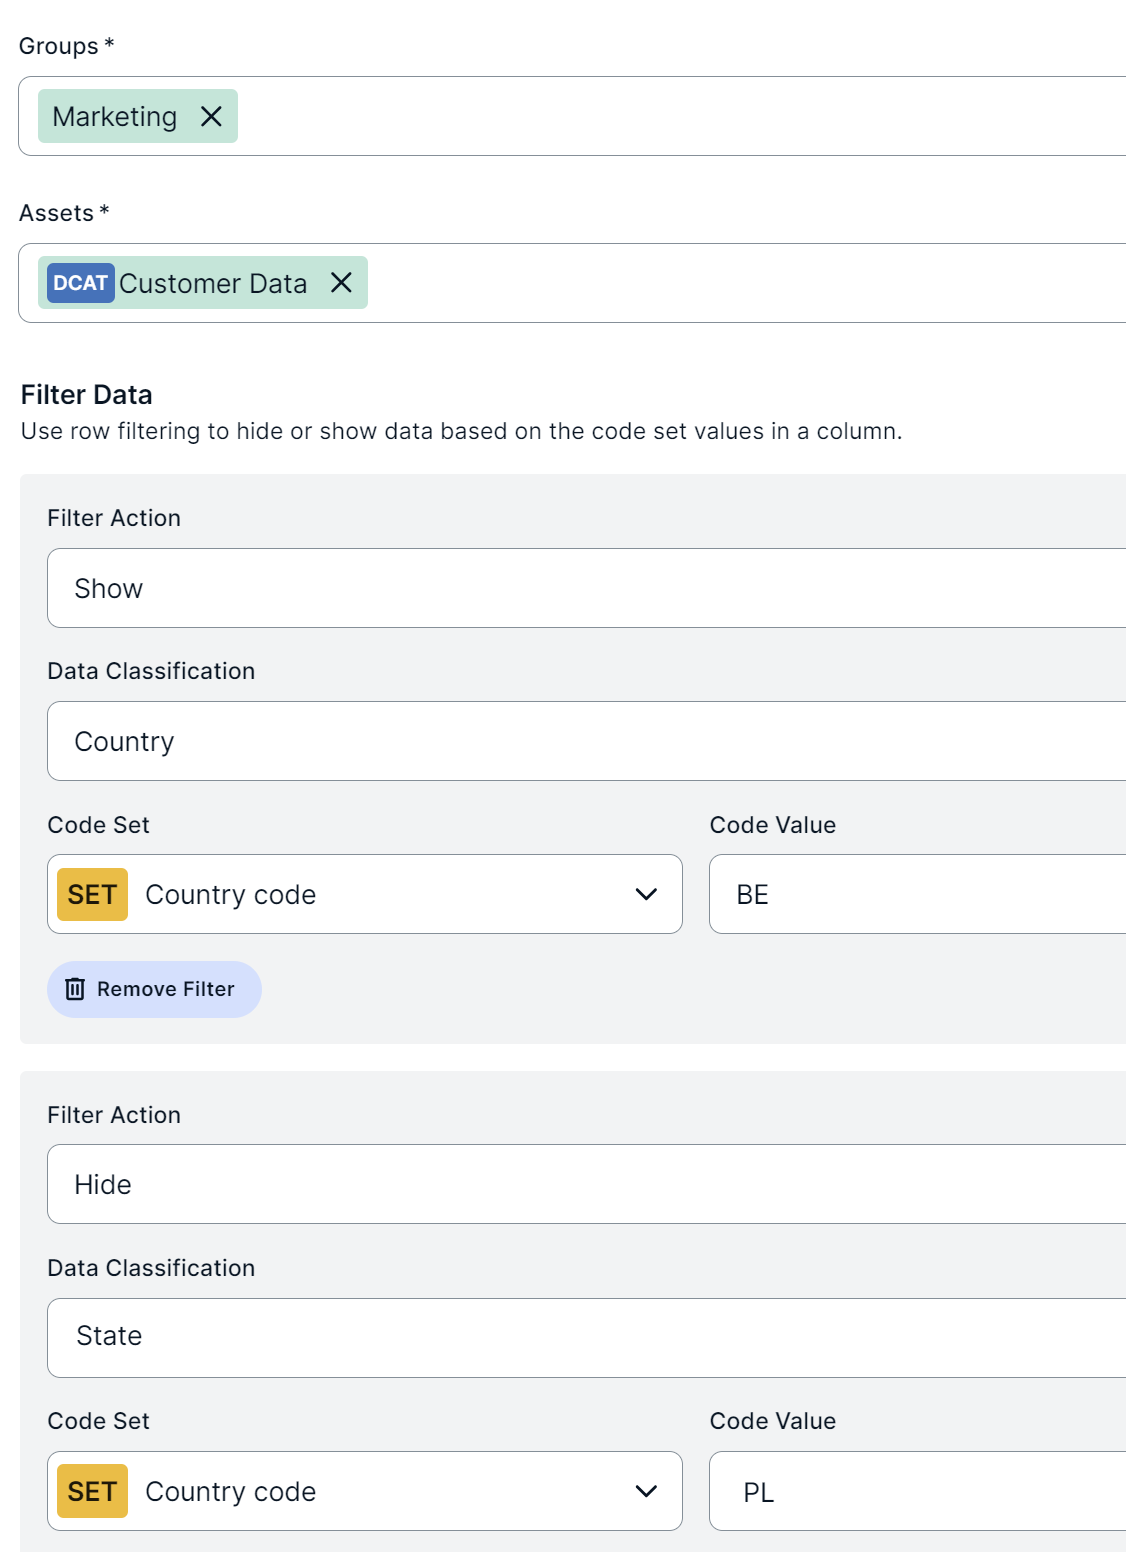Click empty space in the Groups field
This screenshot has width=1126, height=1552.
click(x=680, y=117)
